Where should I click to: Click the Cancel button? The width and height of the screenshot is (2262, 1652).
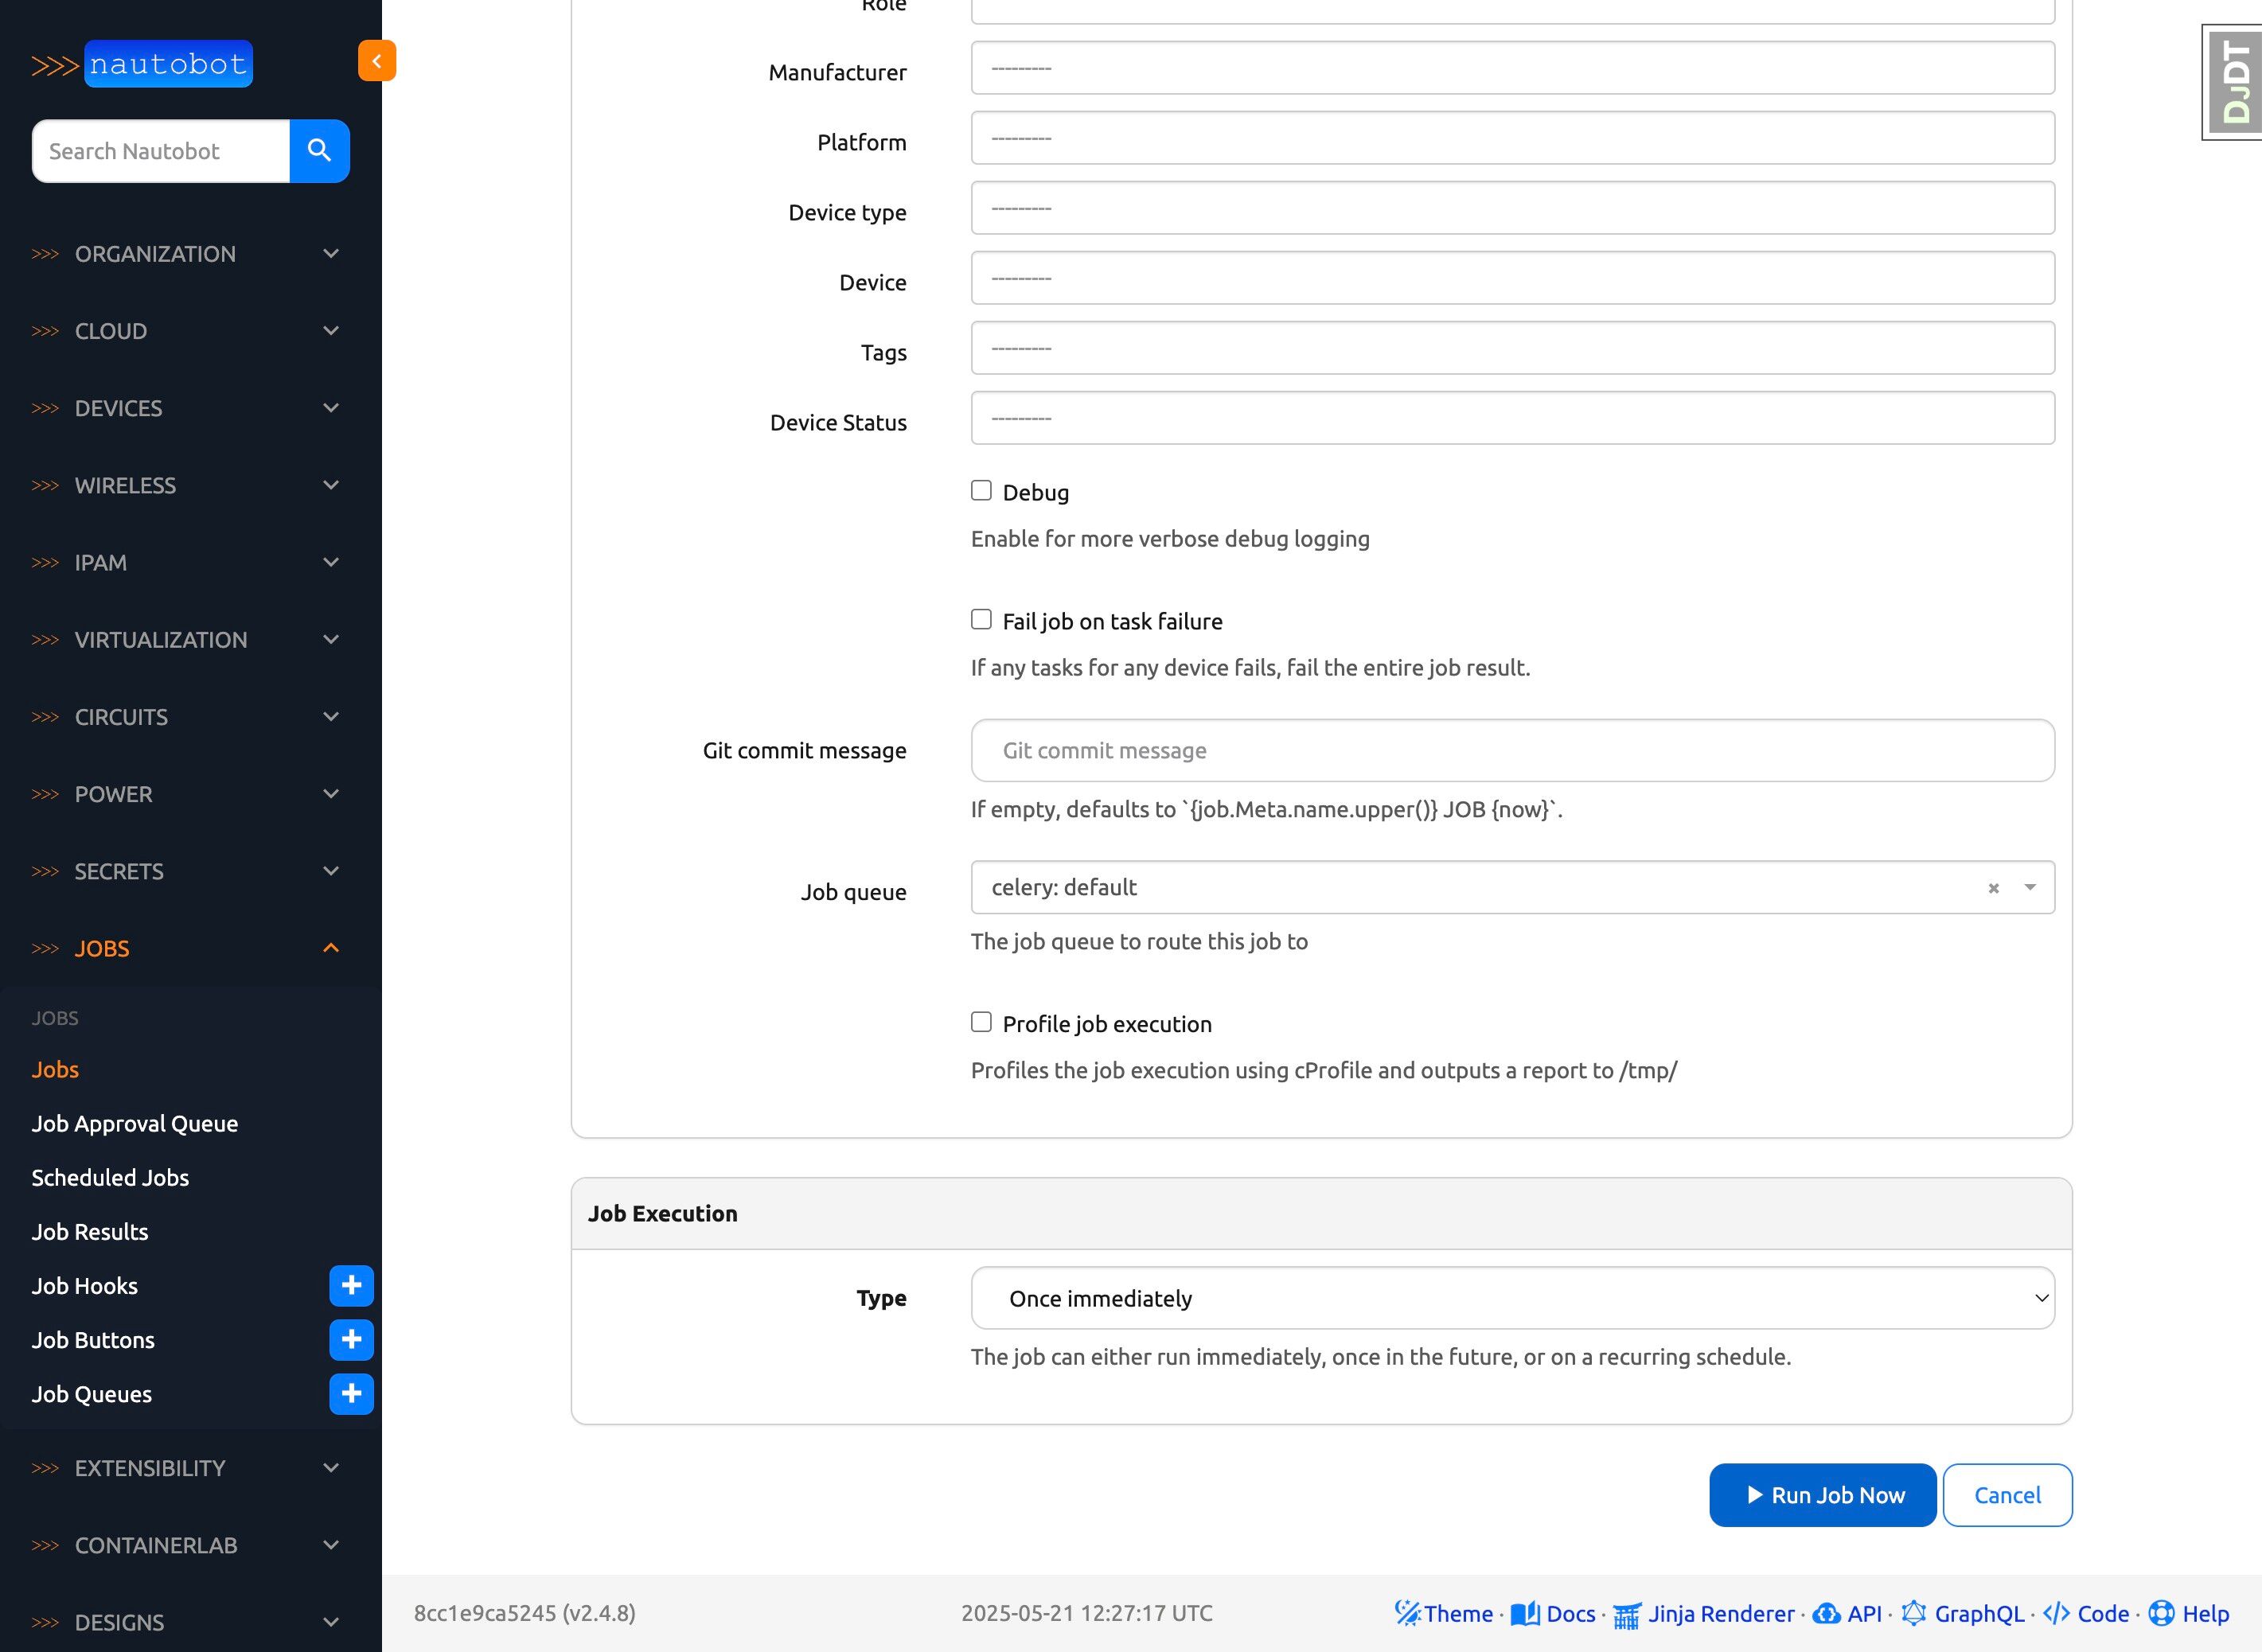[2006, 1495]
